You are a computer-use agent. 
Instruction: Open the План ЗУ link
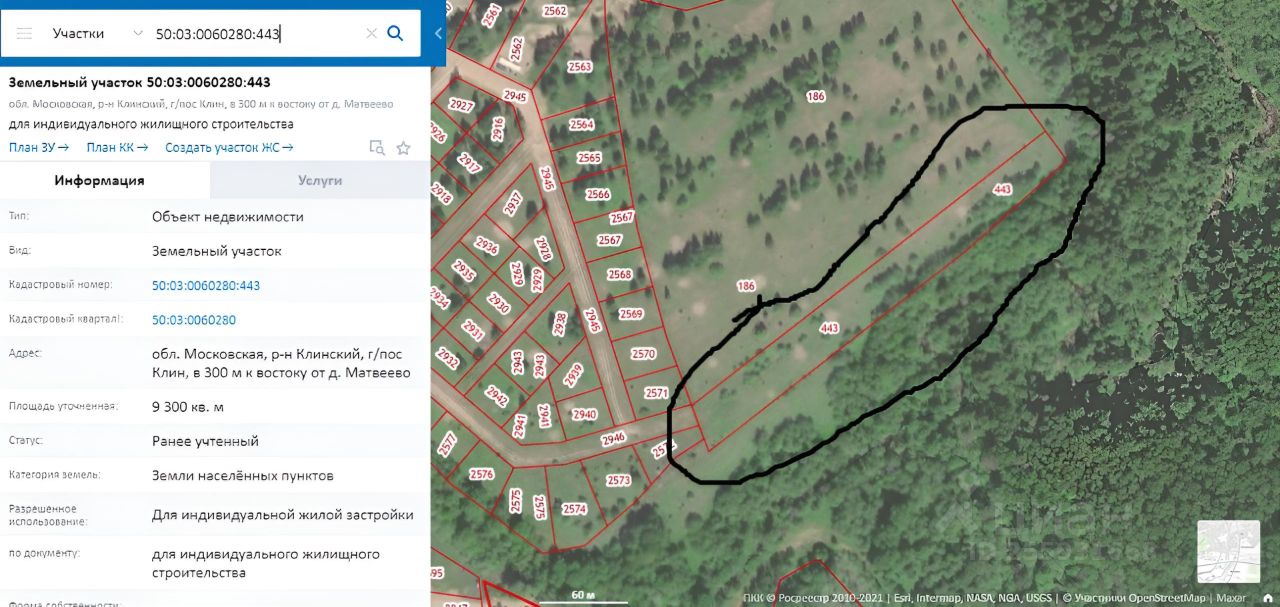[x=39, y=148]
